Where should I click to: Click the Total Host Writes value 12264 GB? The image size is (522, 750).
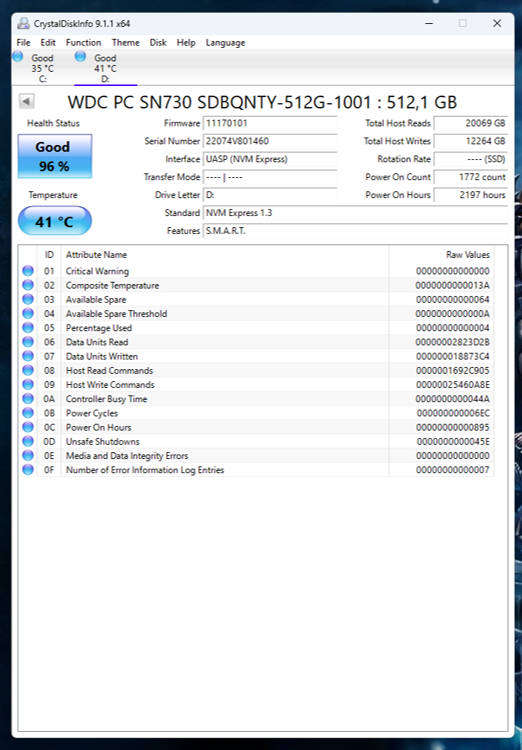[471, 141]
